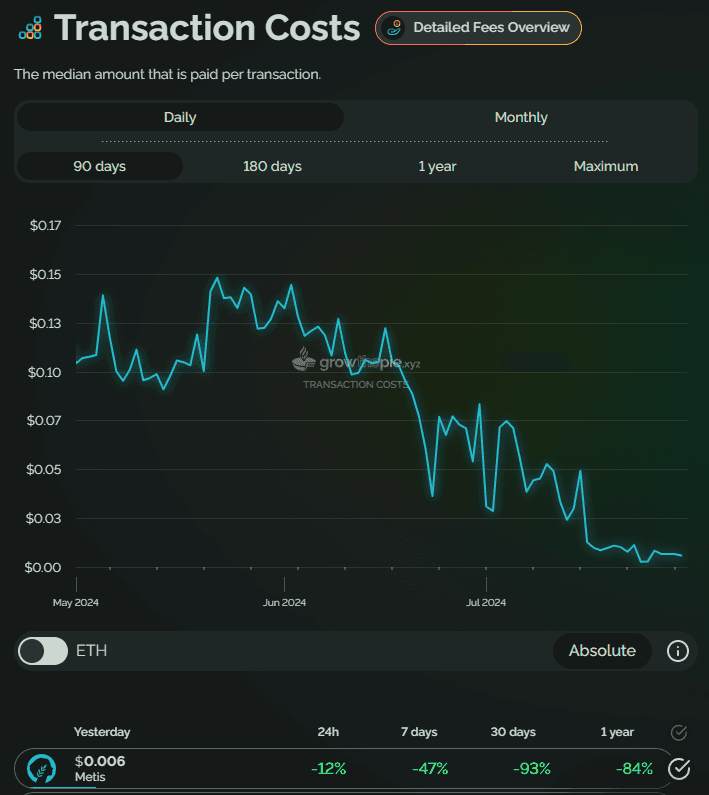Select the 90 days timespan
This screenshot has height=795, width=709.
pyautogui.click(x=100, y=166)
